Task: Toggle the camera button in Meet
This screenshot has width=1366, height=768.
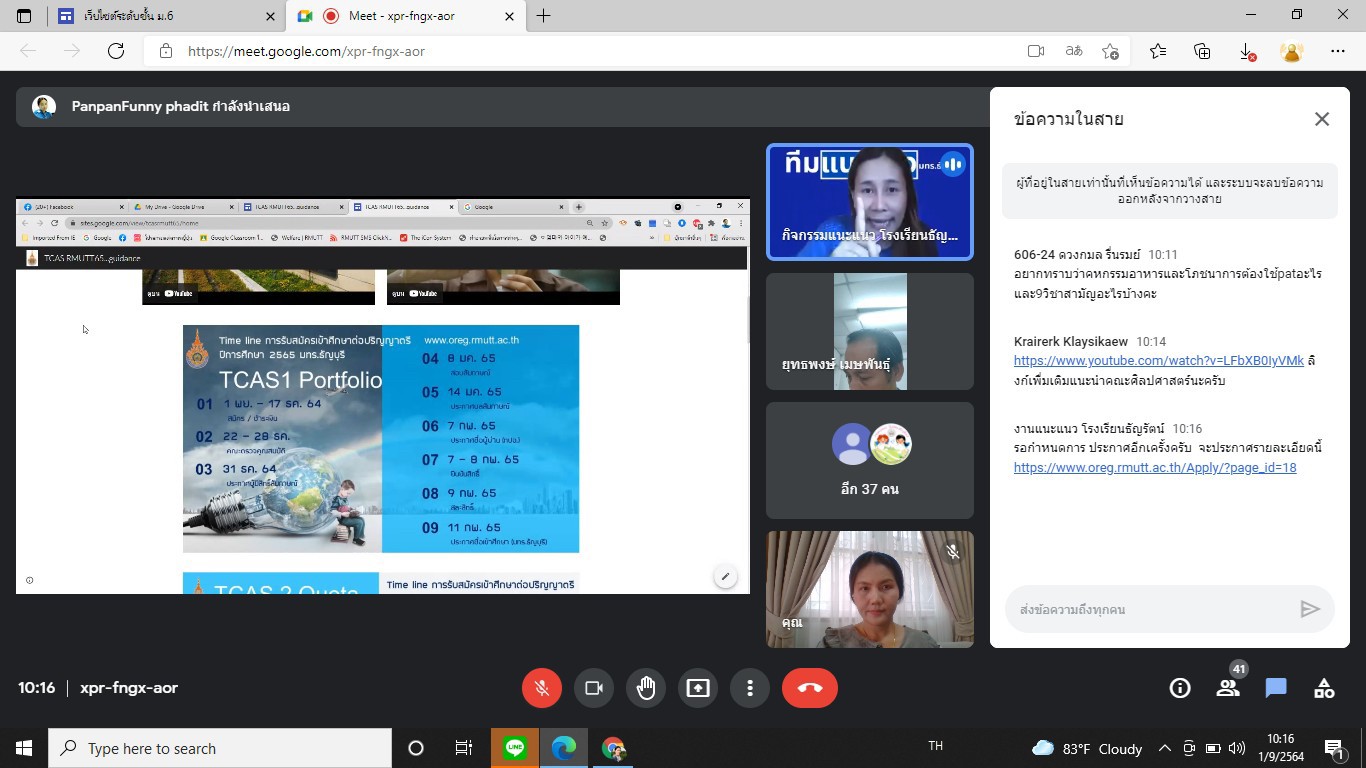Action: point(594,688)
